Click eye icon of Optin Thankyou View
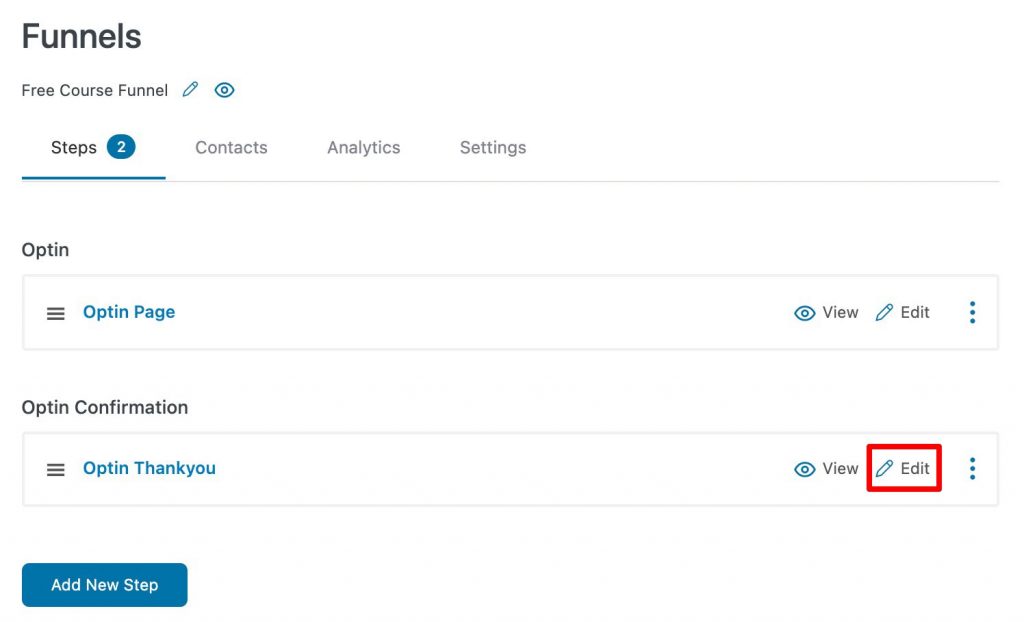Screen dimensions: 1024x622 pyautogui.click(x=805, y=470)
